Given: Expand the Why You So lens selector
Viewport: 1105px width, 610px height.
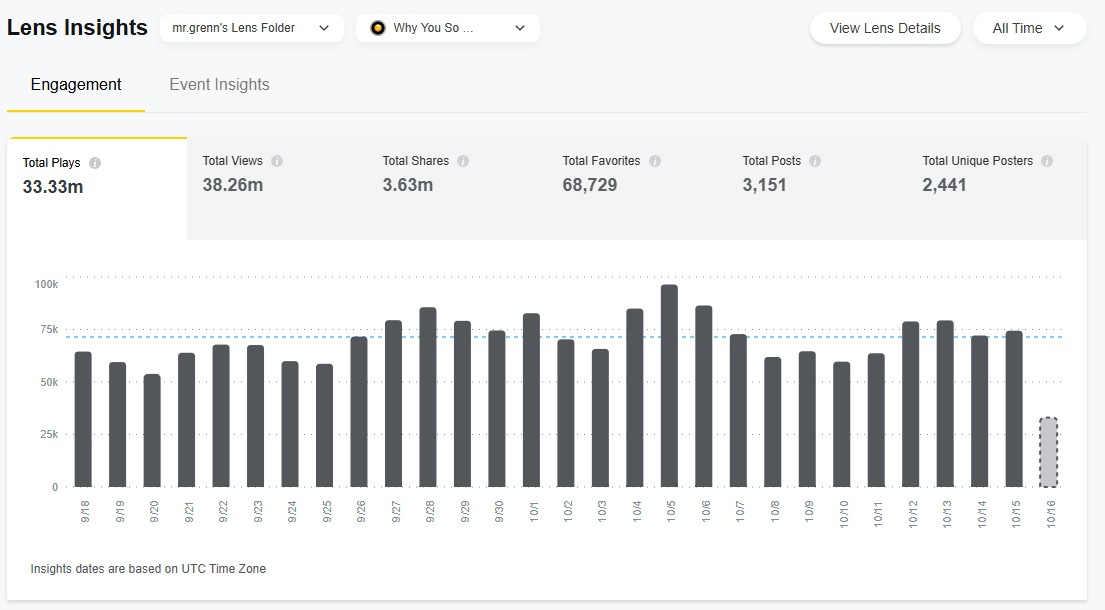Looking at the screenshot, I should coord(447,28).
